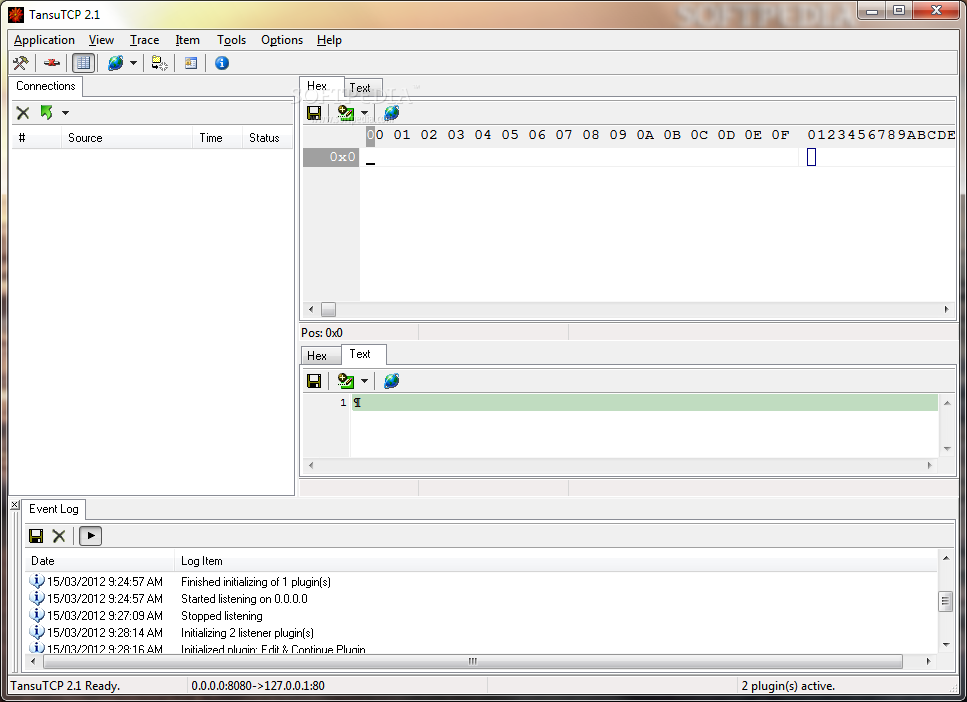This screenshot has width=967, height=702.
Task: Delete connection with X icon in Connections panel
Action: [23, 113]
